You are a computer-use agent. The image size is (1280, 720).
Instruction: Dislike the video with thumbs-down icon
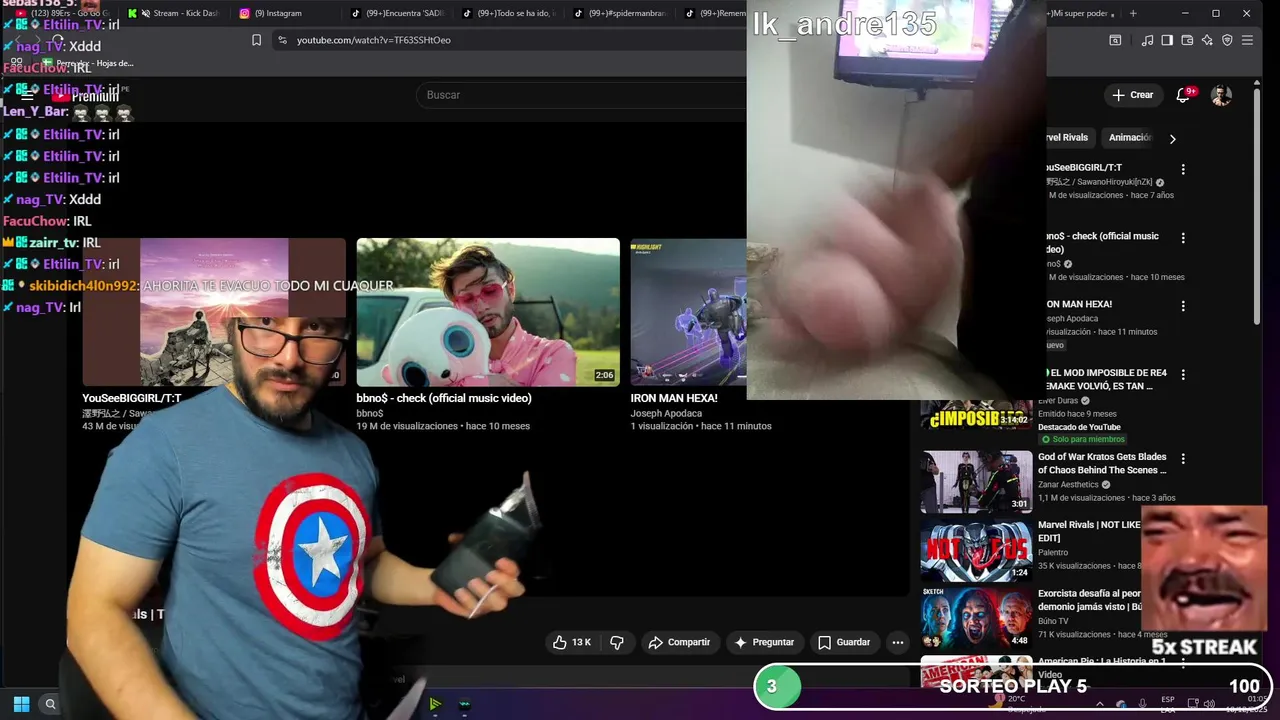(617, 642)
